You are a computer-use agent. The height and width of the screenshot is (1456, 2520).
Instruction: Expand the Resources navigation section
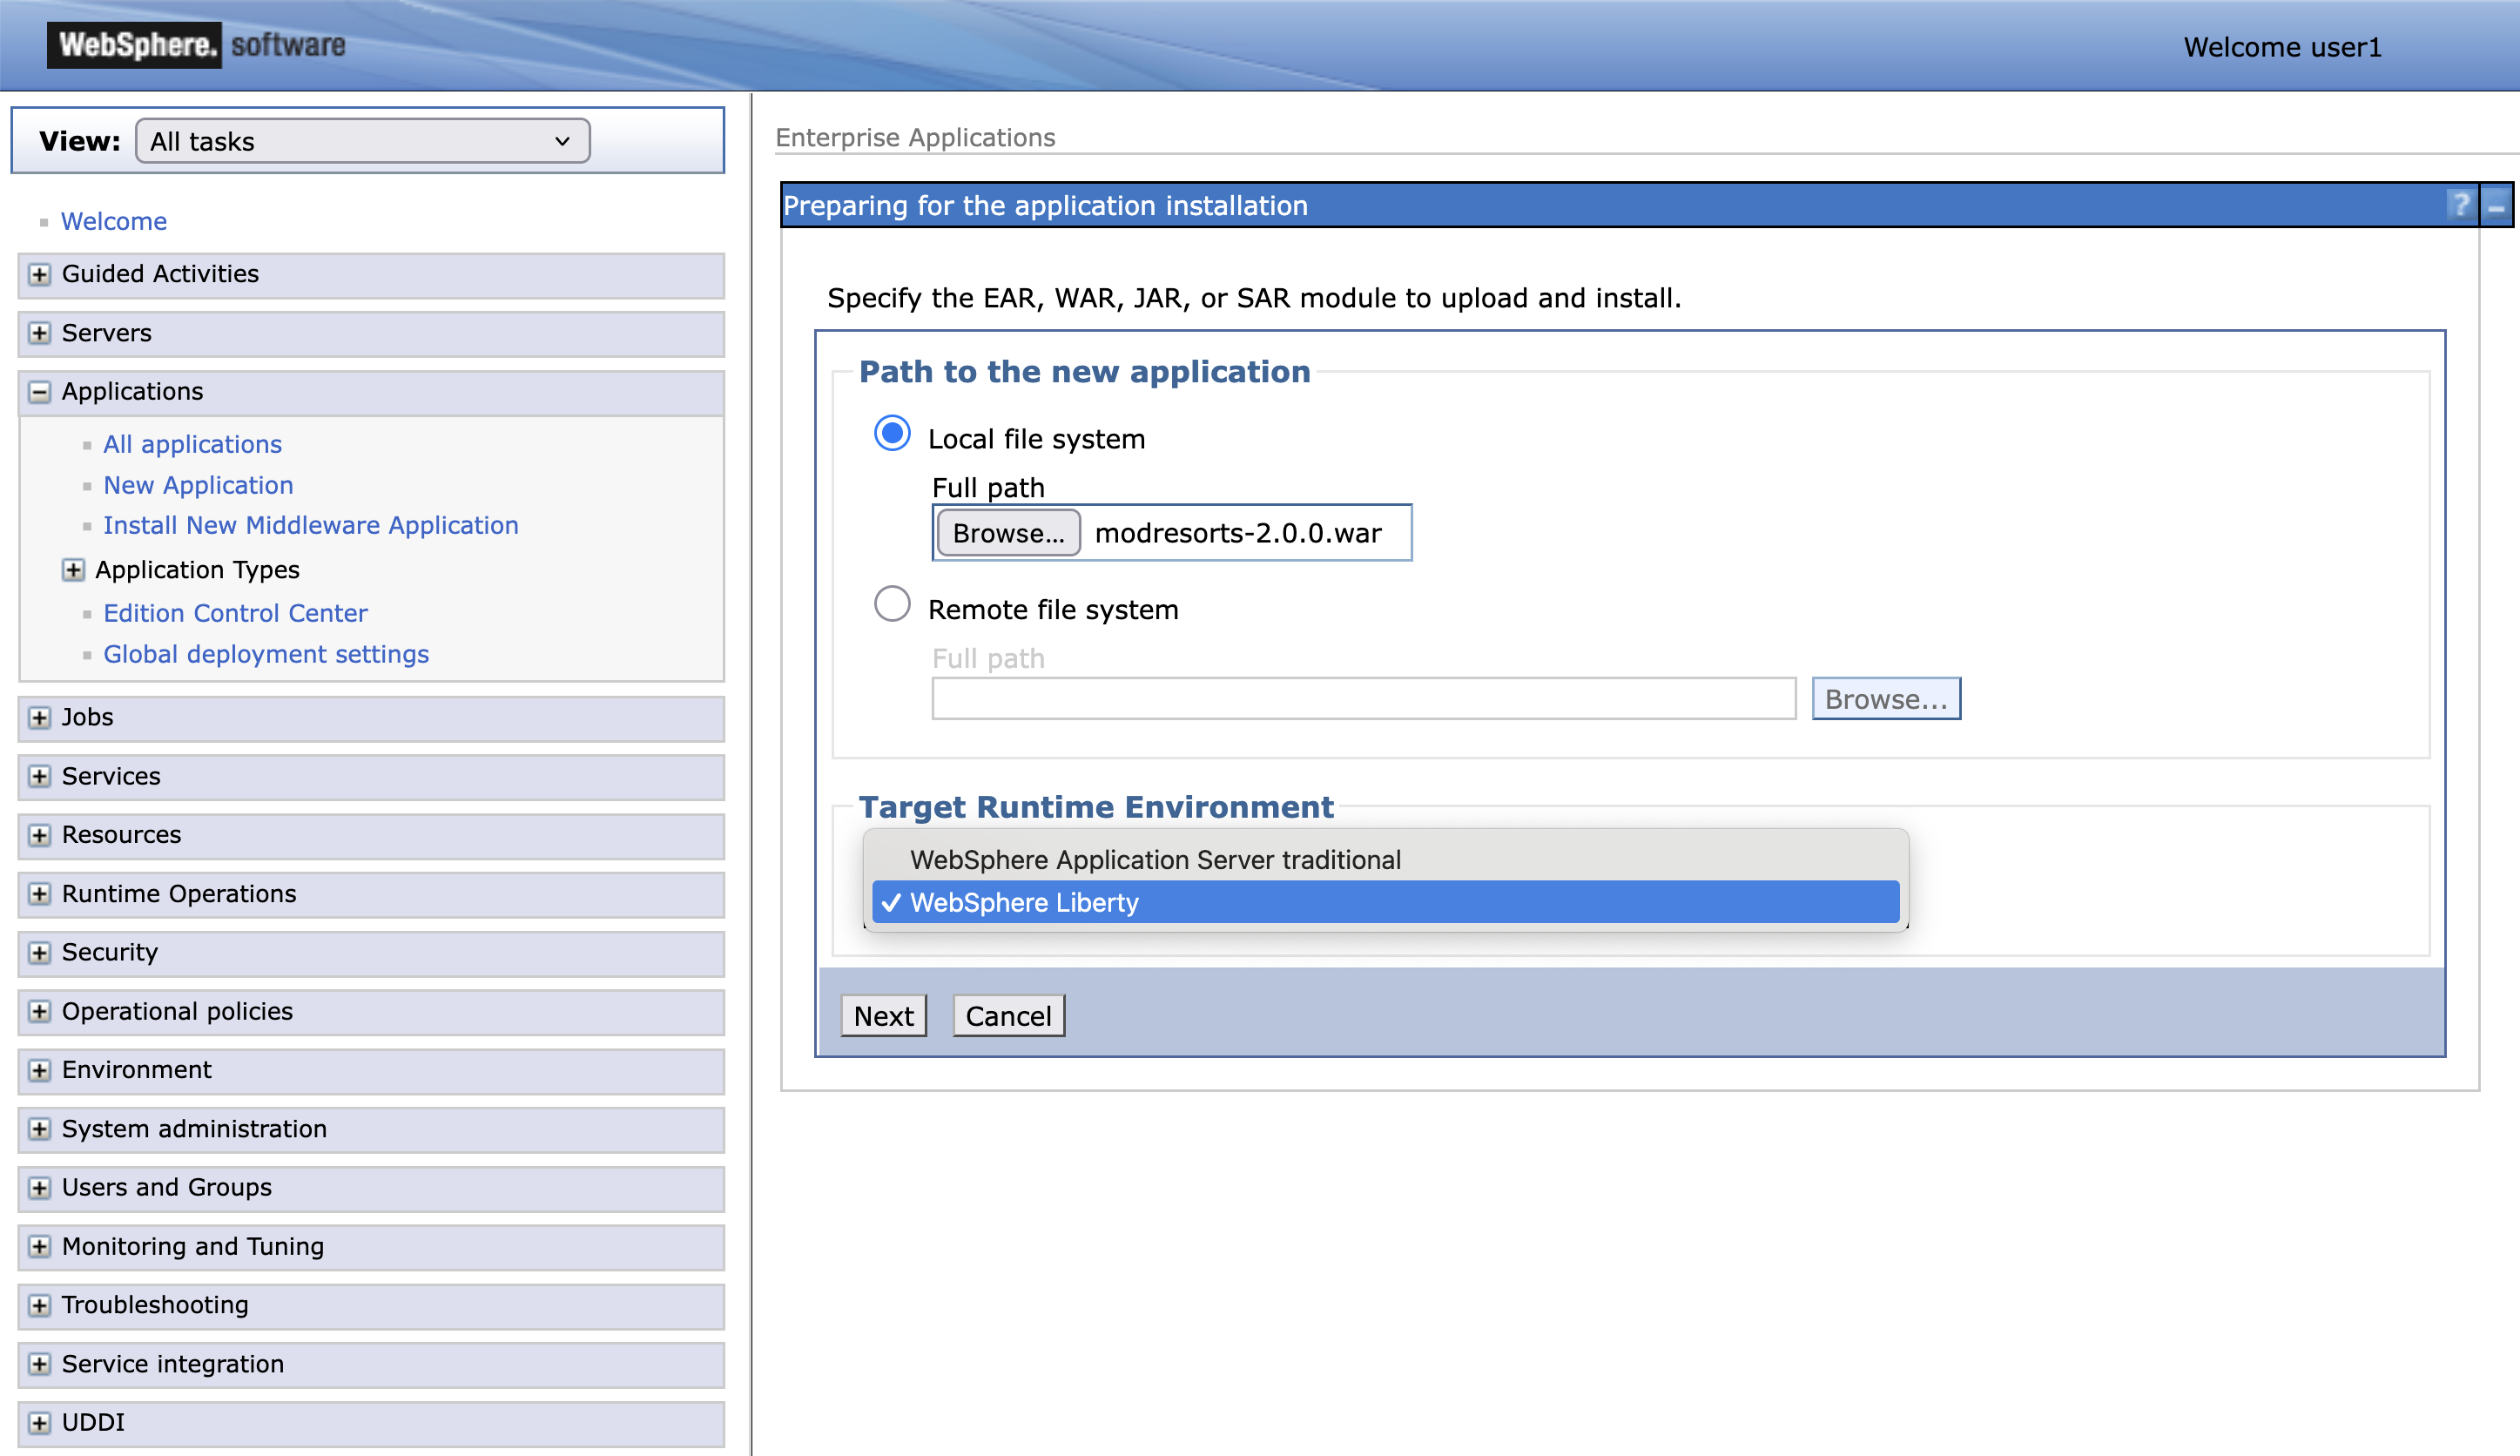pos(39,835)
